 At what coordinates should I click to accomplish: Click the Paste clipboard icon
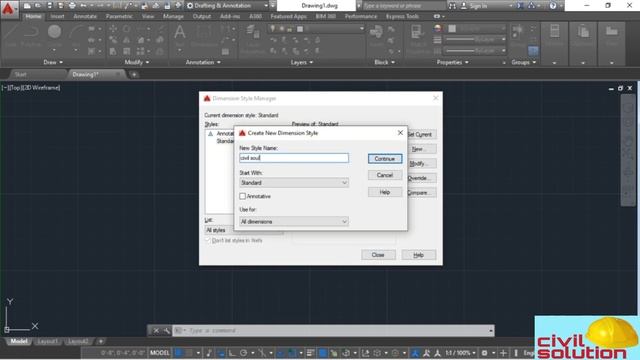point(583,31)
